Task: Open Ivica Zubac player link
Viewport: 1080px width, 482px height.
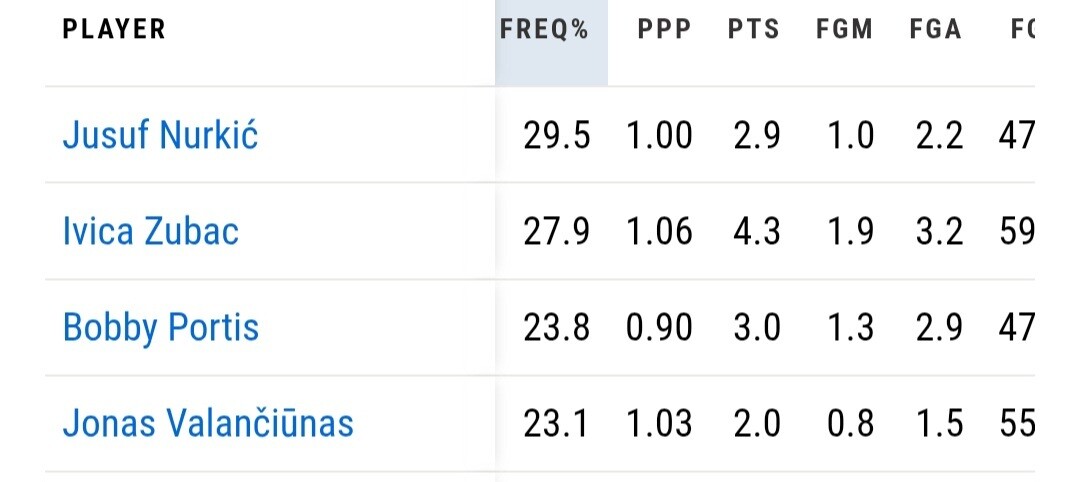Action: tap(151, 232)
